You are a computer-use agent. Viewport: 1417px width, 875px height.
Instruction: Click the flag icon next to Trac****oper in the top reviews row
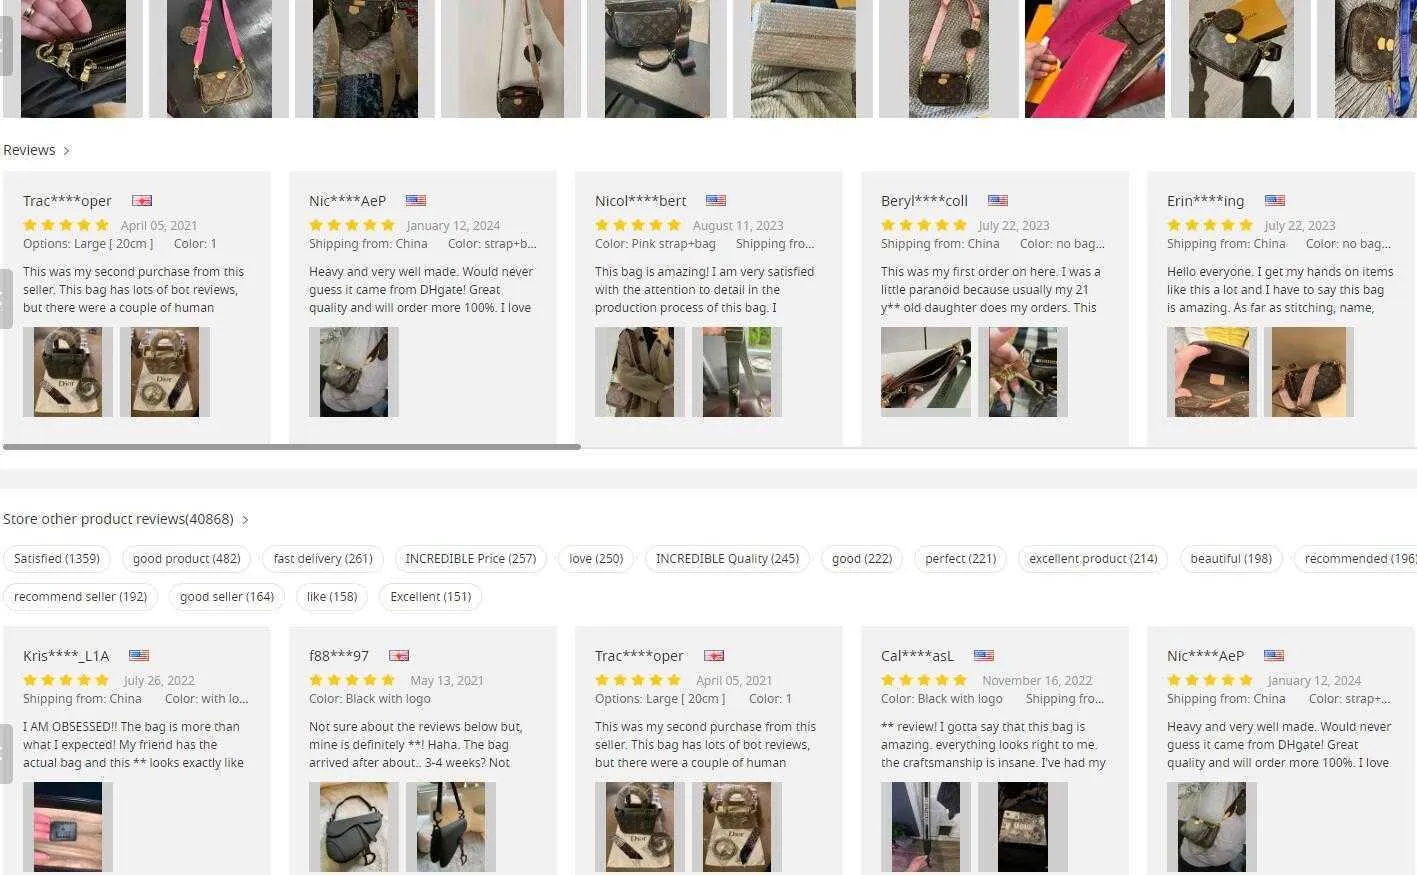[142, 201]
